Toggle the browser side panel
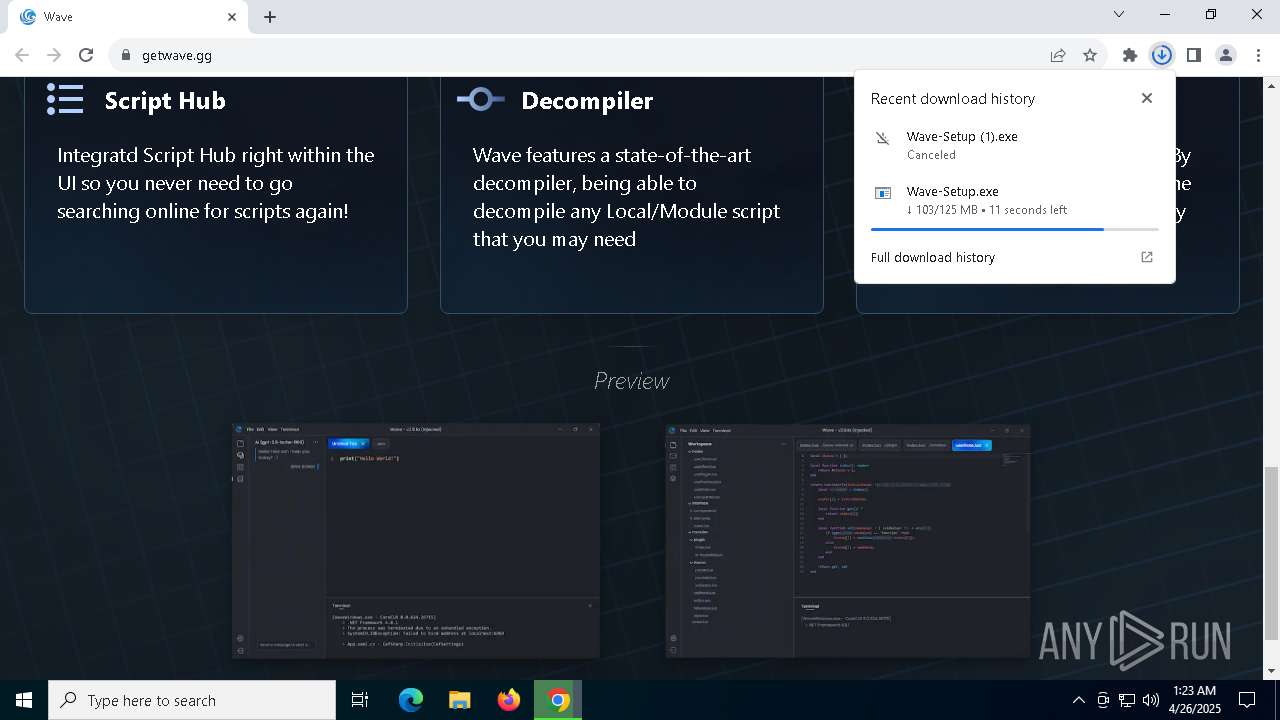This screenshot has height=720, width=1280. click(x=1193, y=55)
